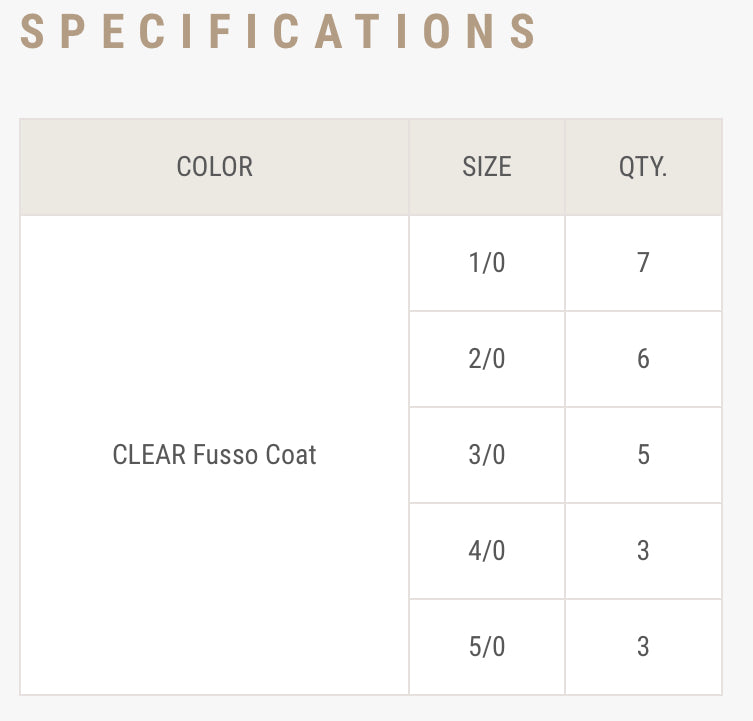Screen dimensions: 753x721
Task: Click the SPECIFICATIONS heading
Action: pos(279,31)
